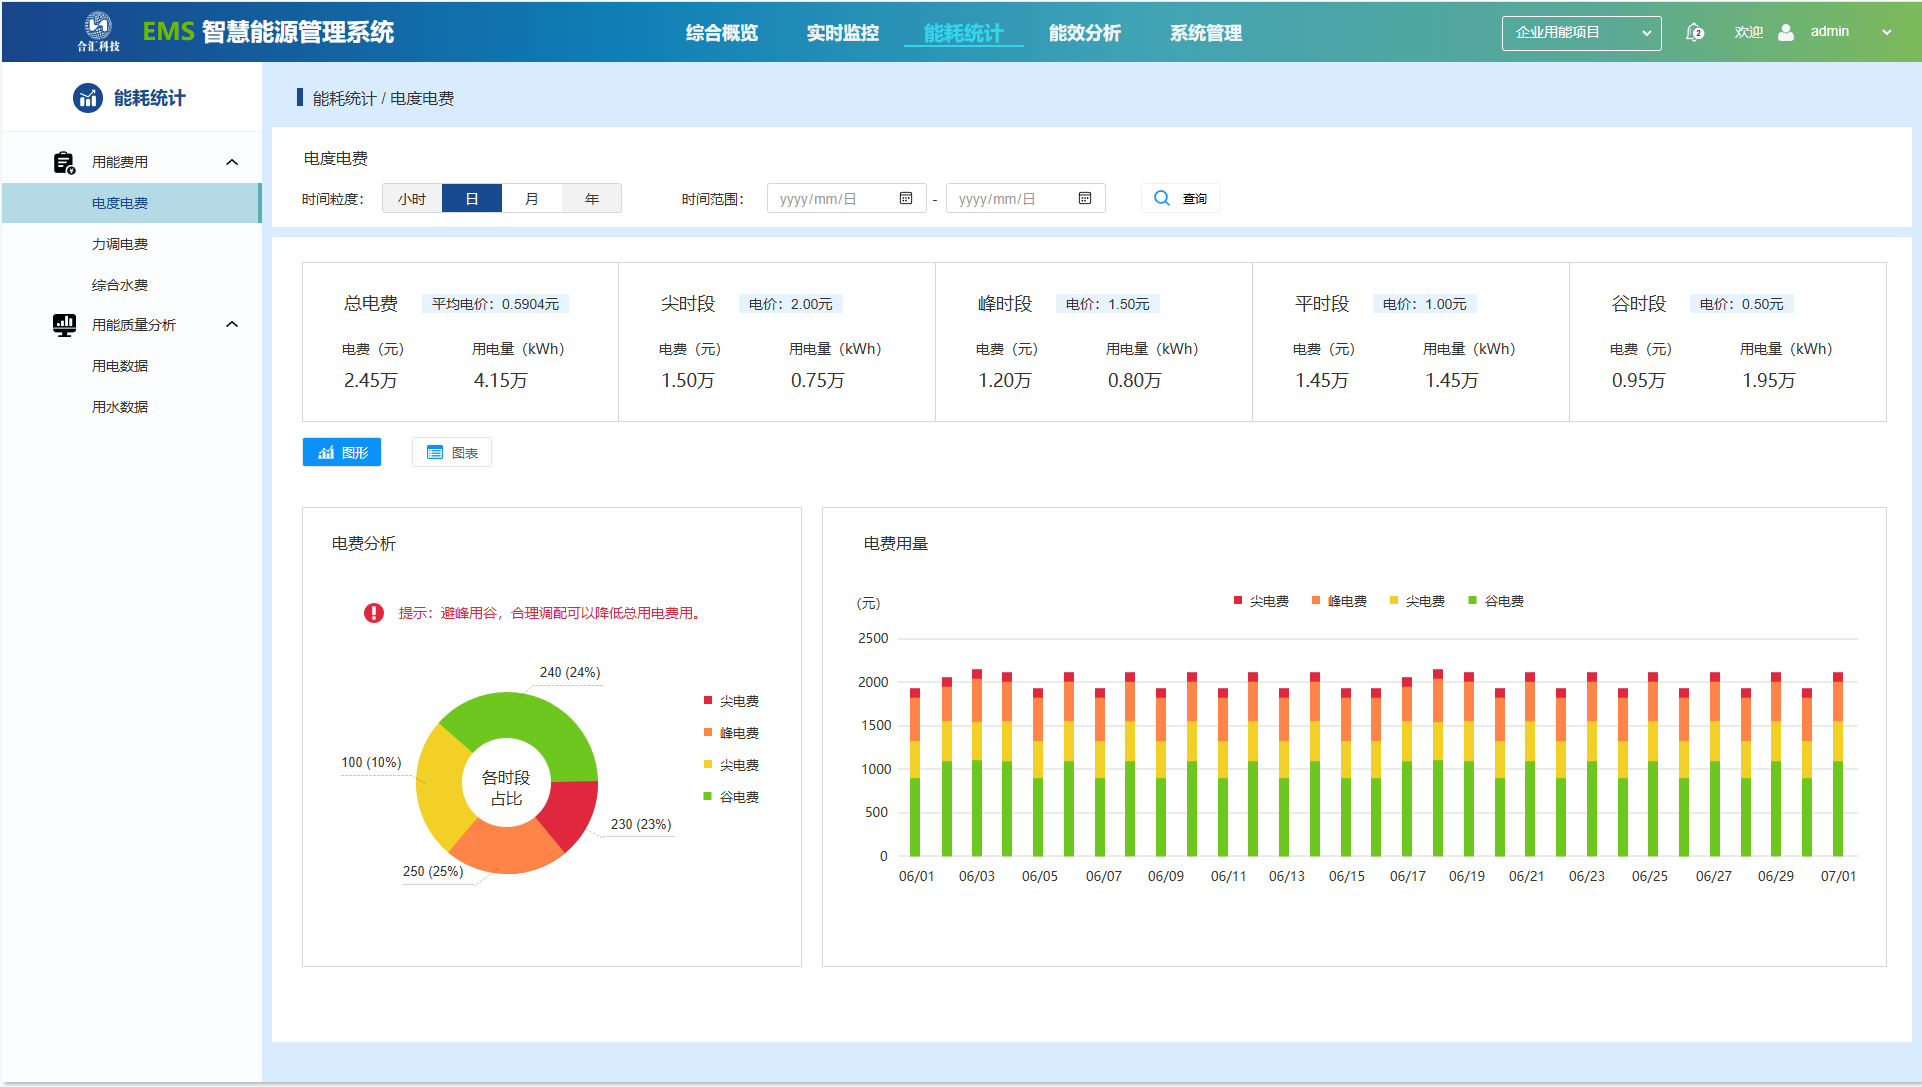The image size is (1922, 1087).
Task: Switch to 能效分析 top tab
Action: [1084, 33]
